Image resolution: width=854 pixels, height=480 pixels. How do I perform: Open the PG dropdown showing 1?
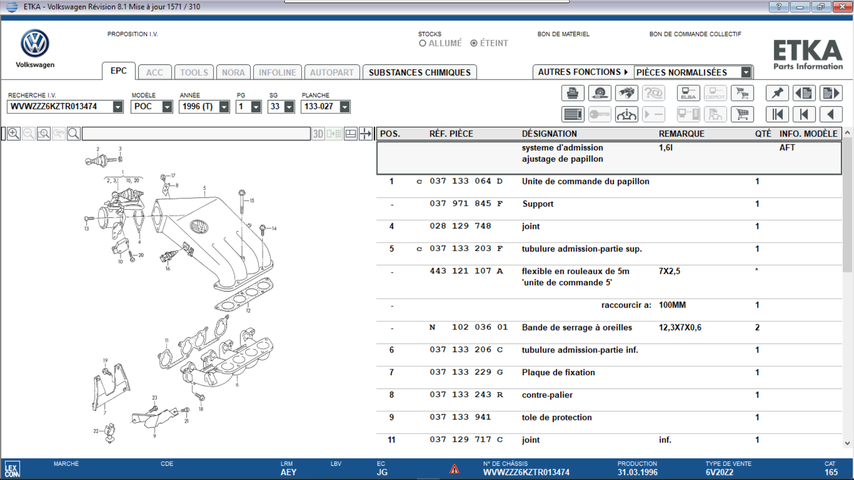click(x=256, y=107)
